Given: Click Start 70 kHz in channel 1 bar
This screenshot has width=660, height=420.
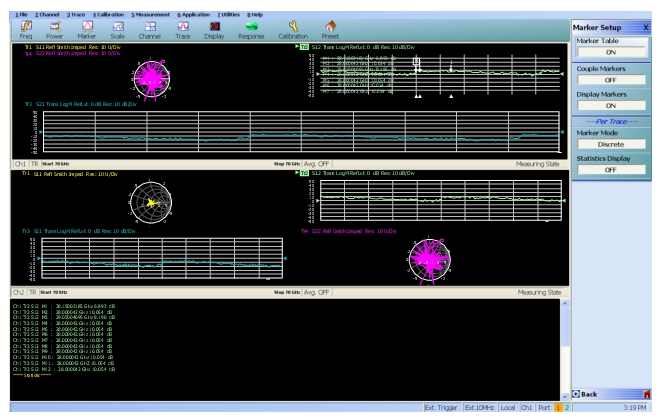Looking at the screenshot, I should [x=56, y=164].
